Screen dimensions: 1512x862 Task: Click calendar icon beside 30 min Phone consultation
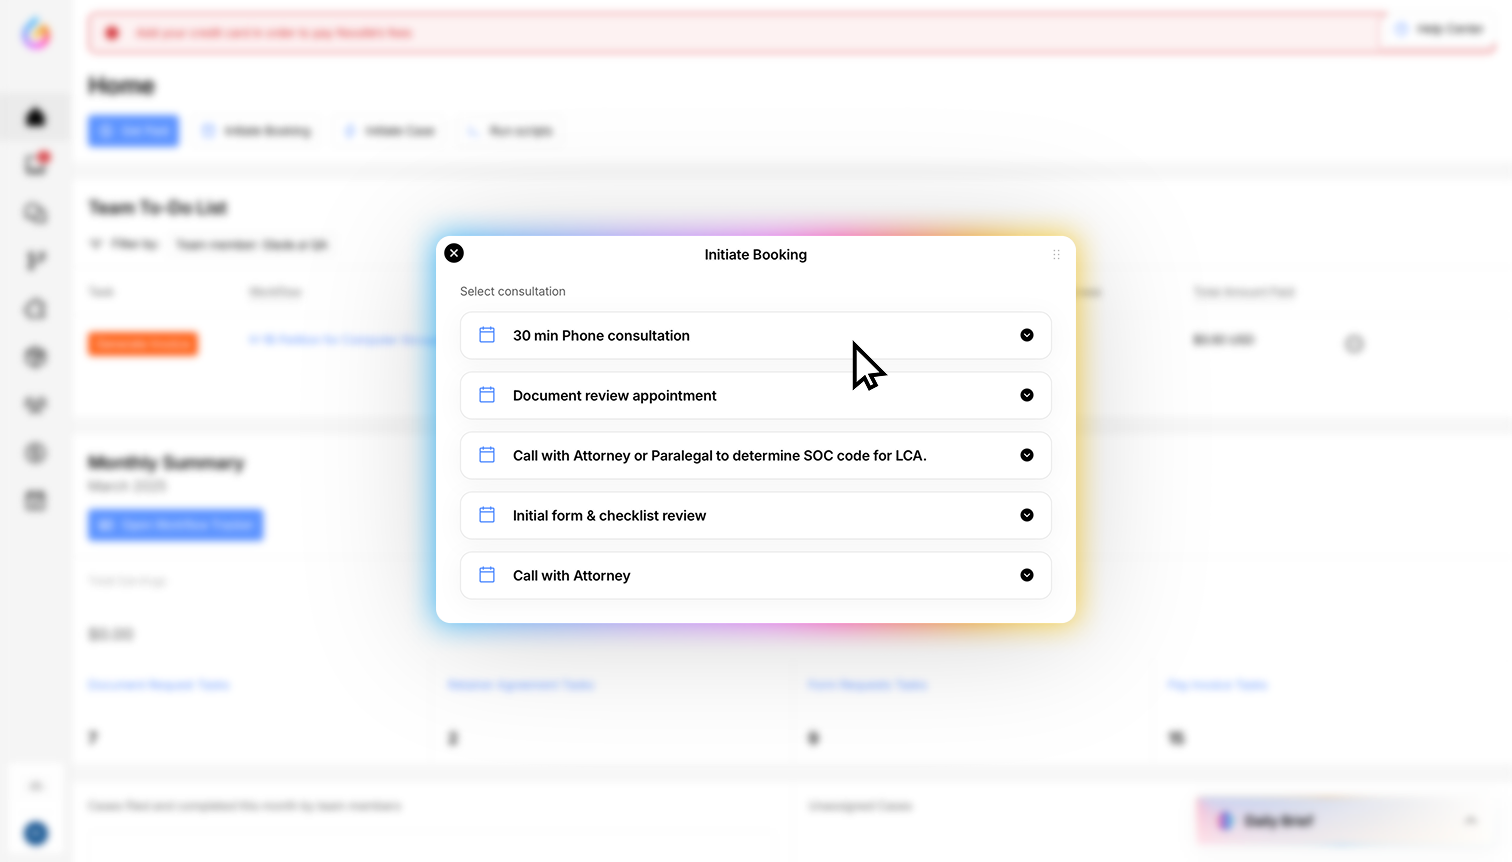(x=487, y=335)
